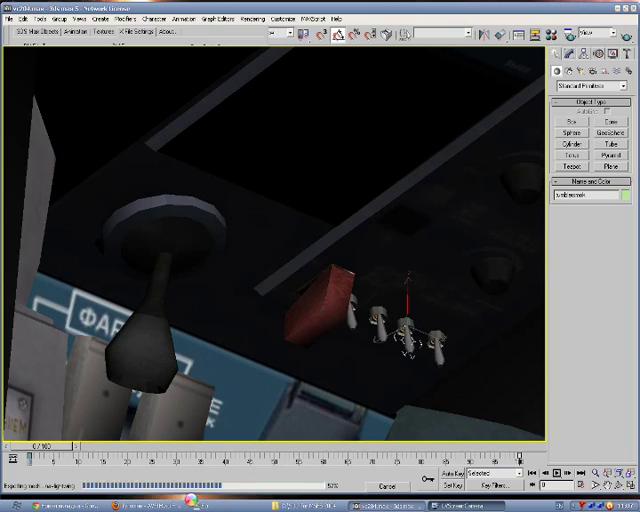
Task: Toggle the 3D Snap tool
Action: pos(322,35)
